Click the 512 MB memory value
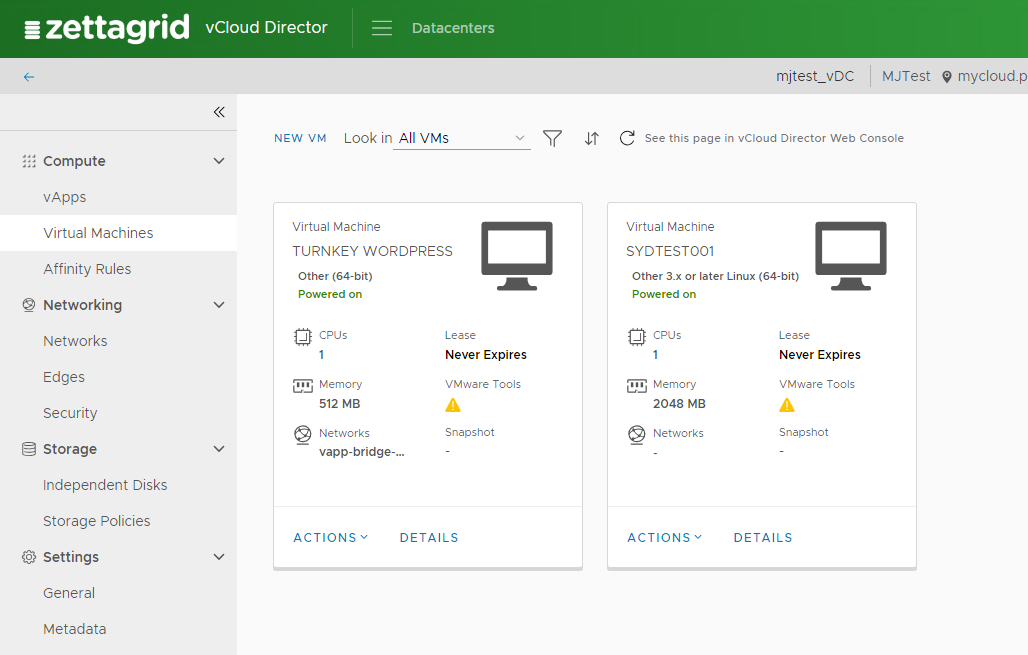This screenshot has width=1028, height=655. pos(340,404)
